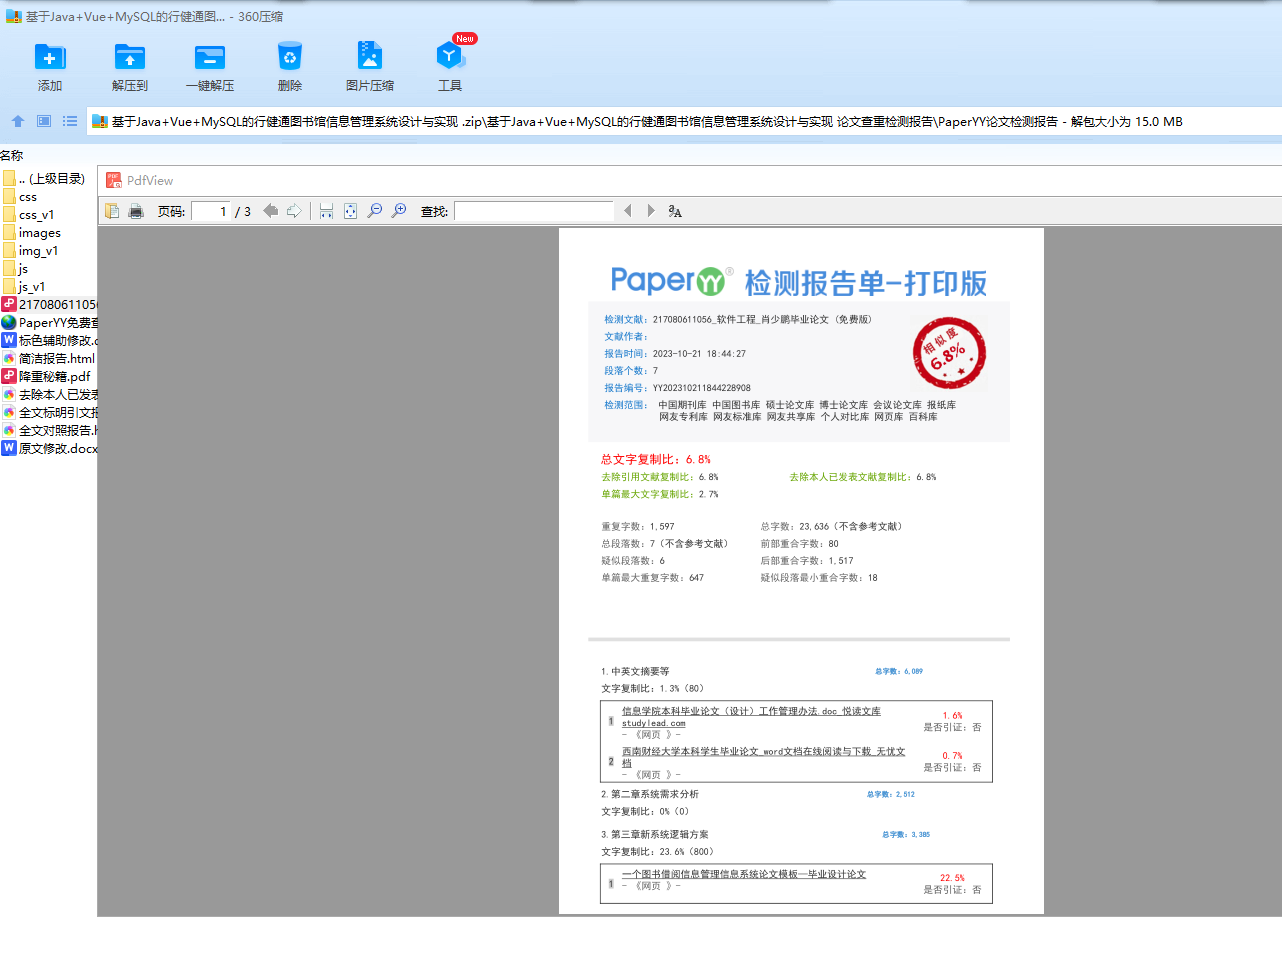Select the 全文对照报告 file

(x=48, y=431)
